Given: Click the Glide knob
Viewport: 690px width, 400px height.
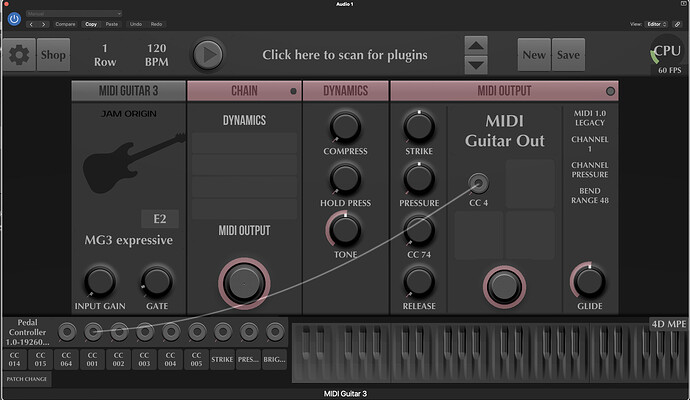Looking at the screenshot, I should click(587, 281).
